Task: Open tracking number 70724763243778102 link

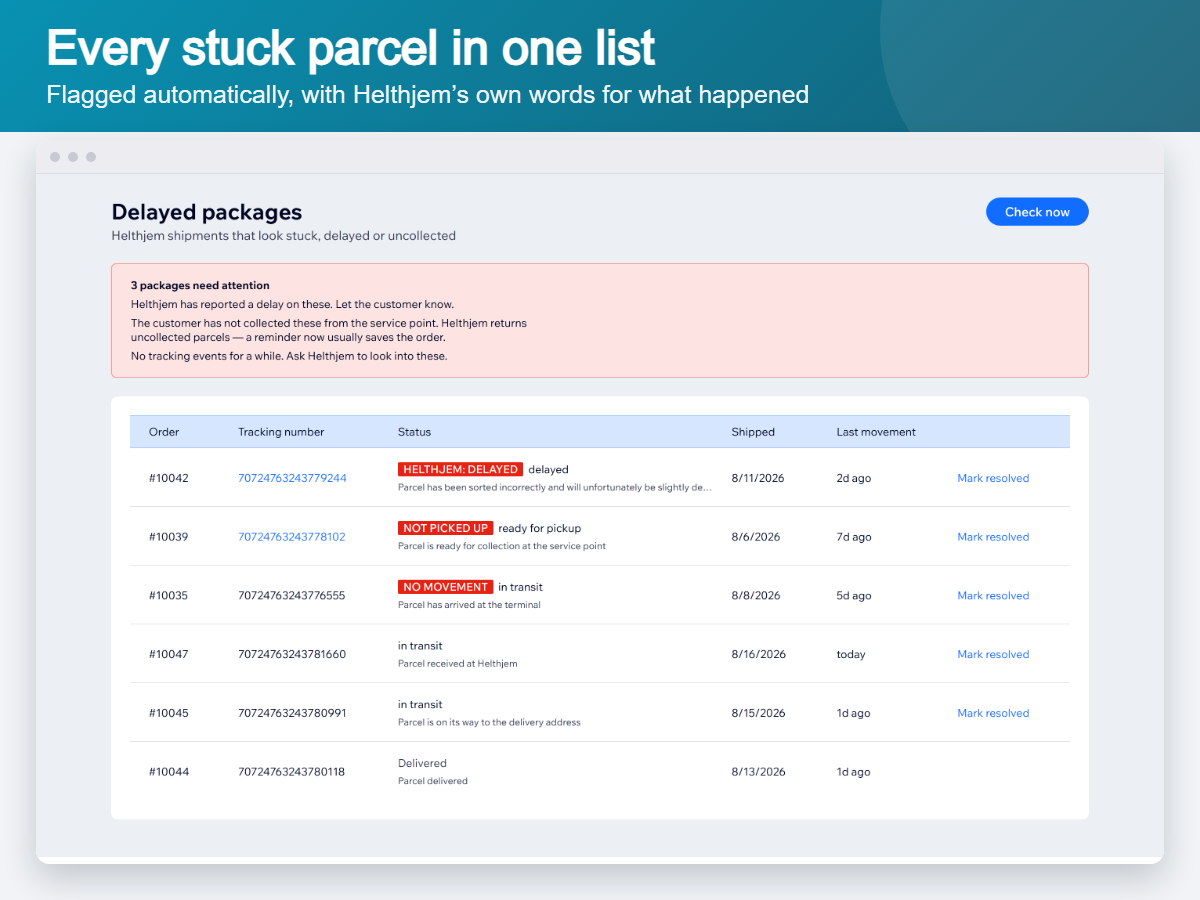Action: [x=292, y=537]
